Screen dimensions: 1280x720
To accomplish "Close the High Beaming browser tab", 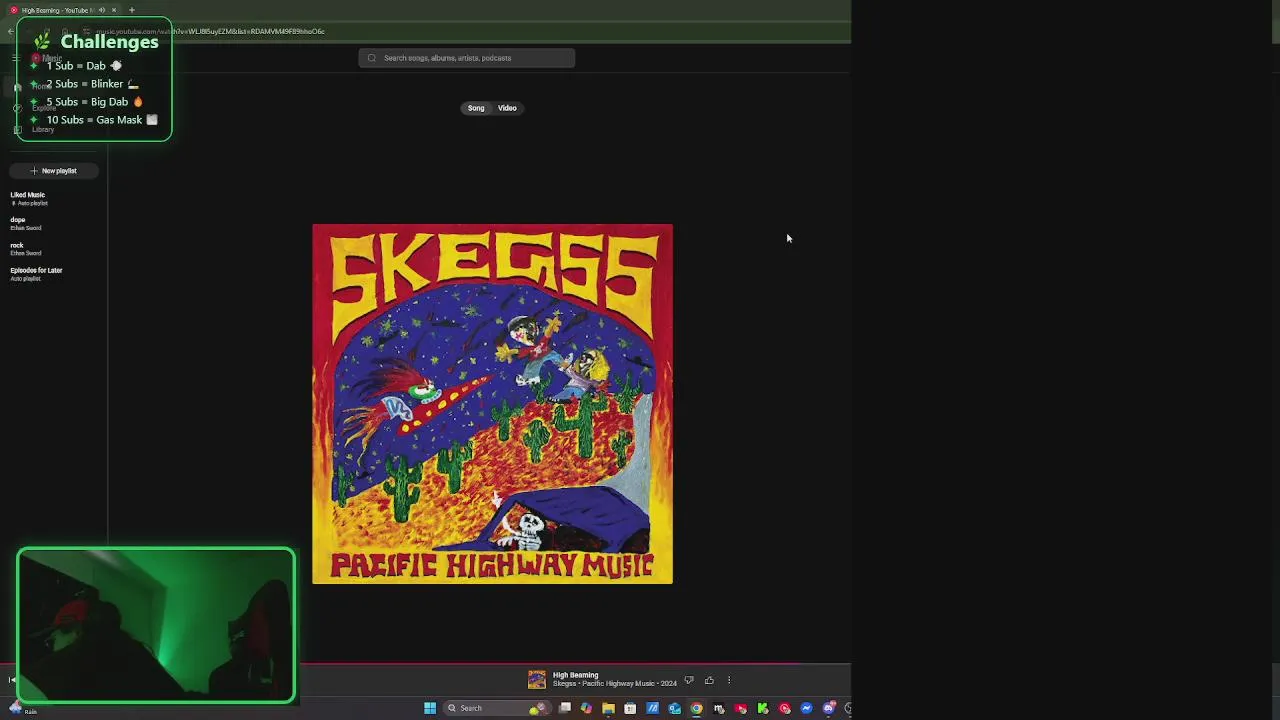I will pos(114,10).
